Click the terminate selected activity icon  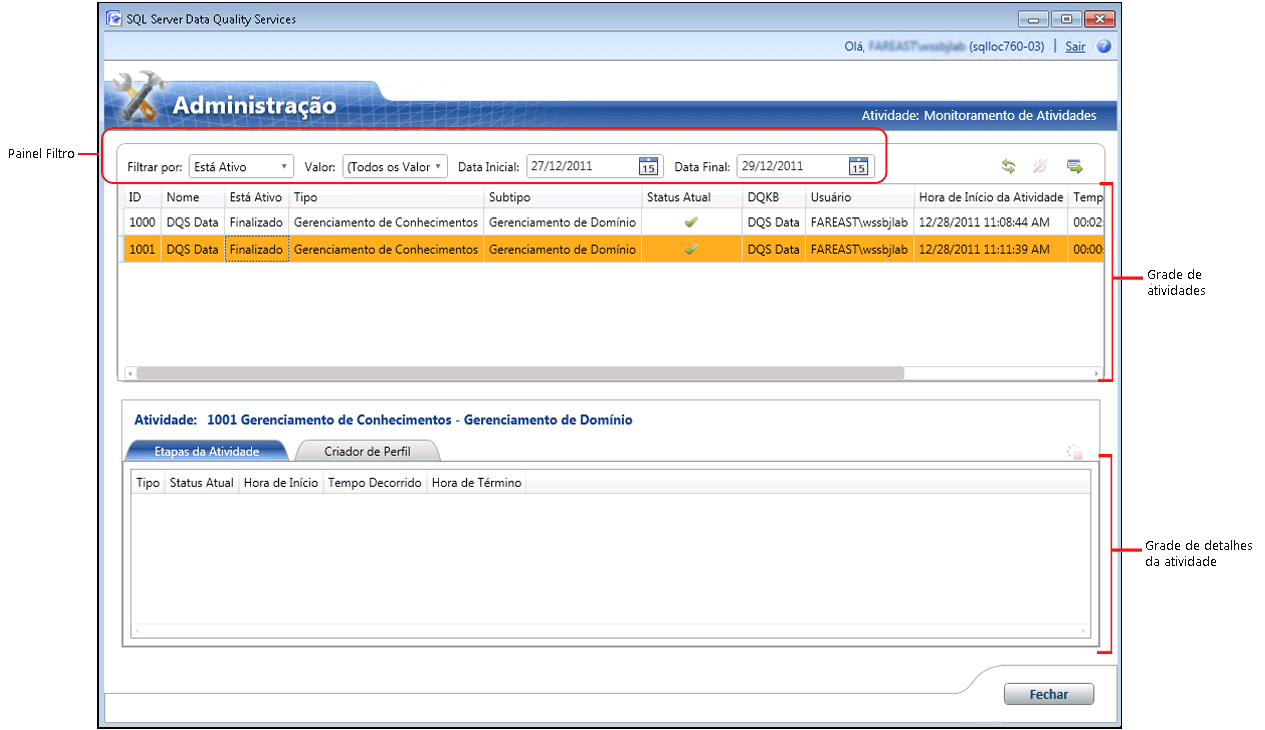[x=1040, y=167]
